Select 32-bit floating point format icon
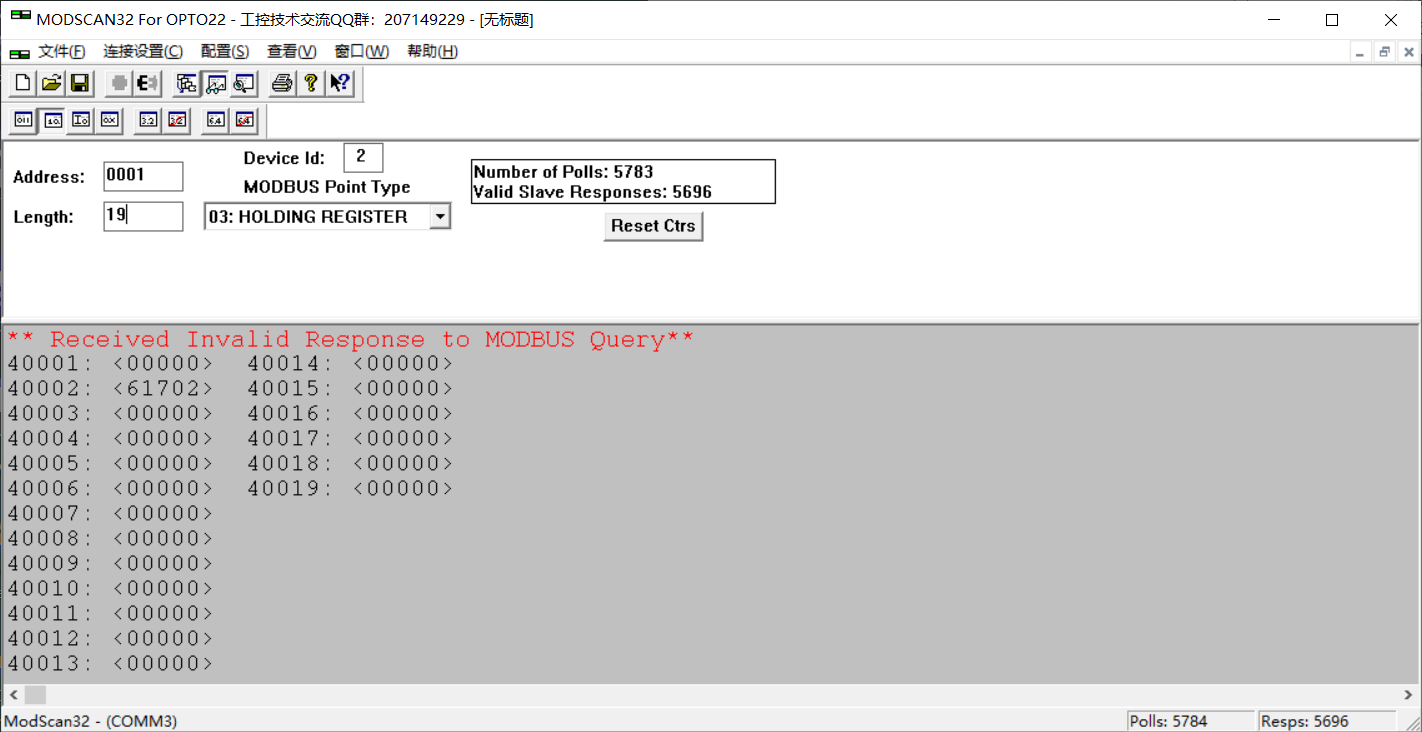 148,120
